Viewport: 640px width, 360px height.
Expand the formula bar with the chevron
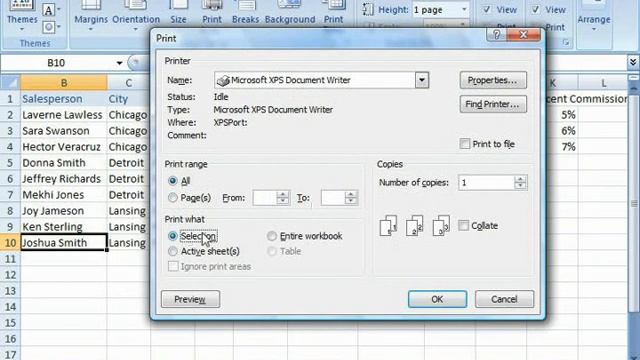pyautogui.click(x=633, y=62)
